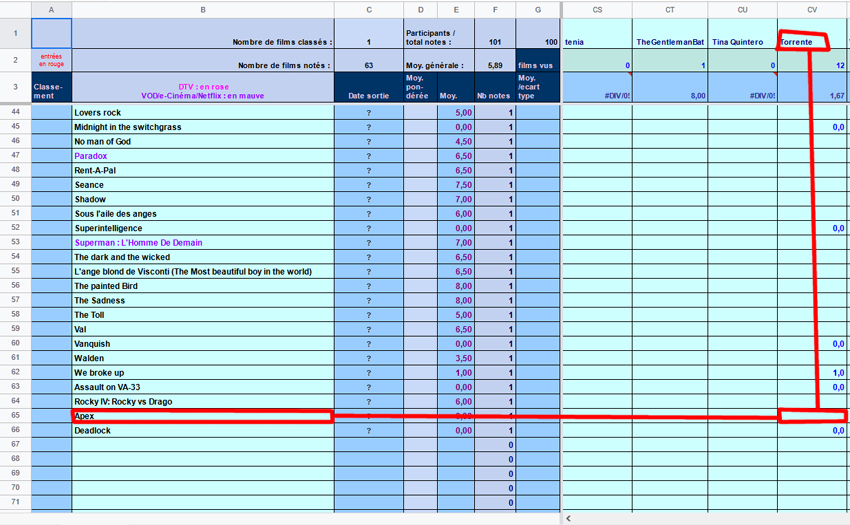This screenshot has height=525, width=850.
Task: Click the 1,00 average for We broke up
Action: point(456,373)
